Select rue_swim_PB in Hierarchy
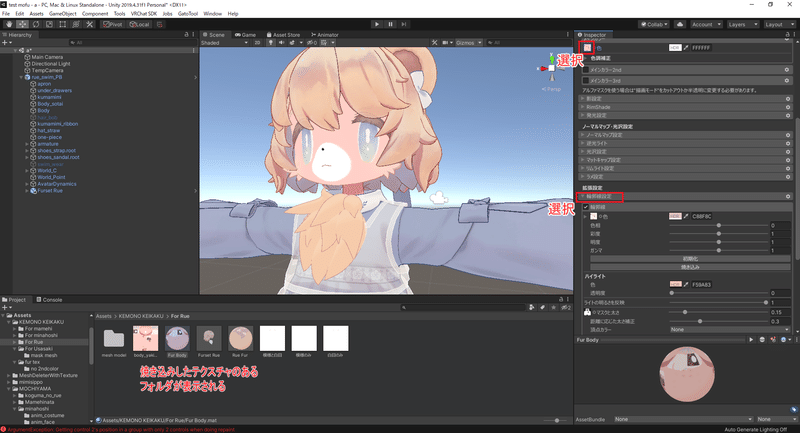Viewport: 800px width, 433px height. [x=46, y=77]
